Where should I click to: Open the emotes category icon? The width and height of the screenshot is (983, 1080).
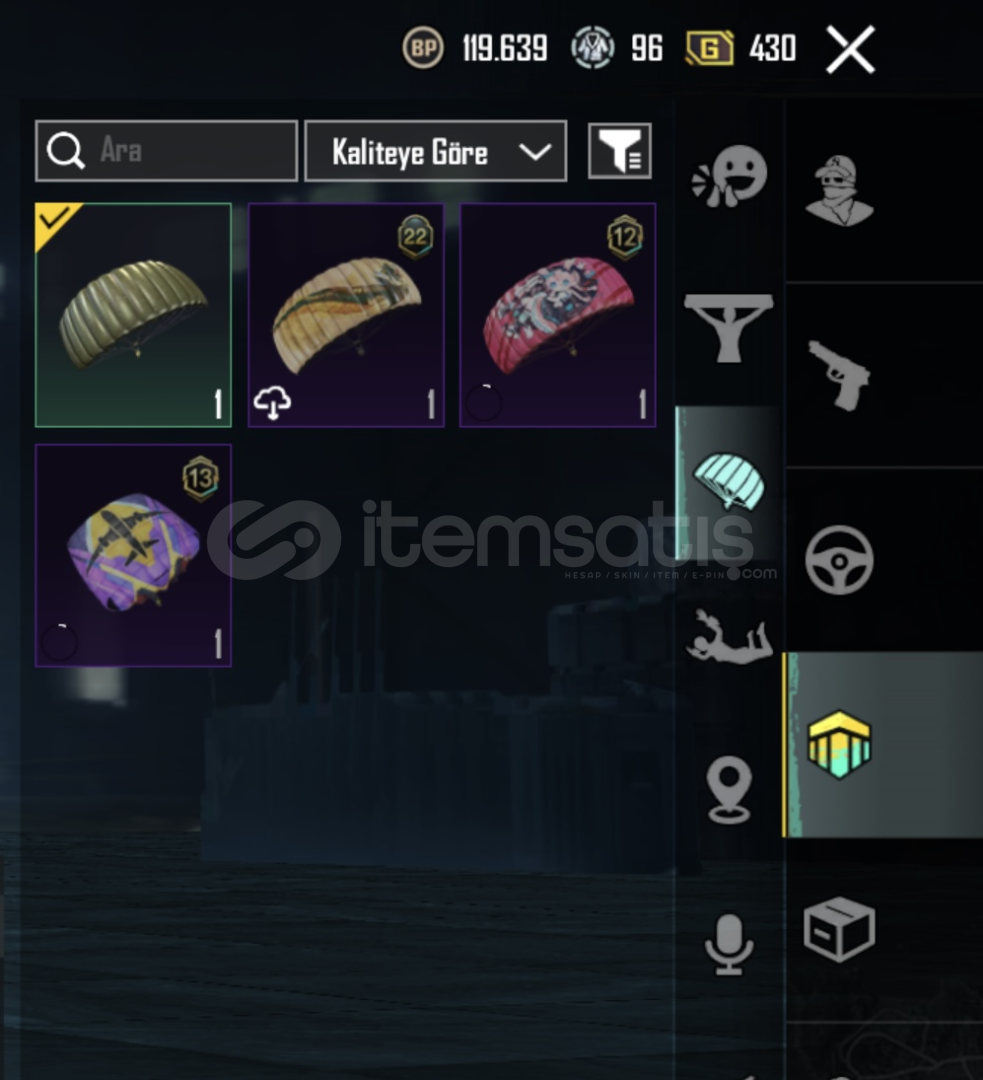pos(729,176)
